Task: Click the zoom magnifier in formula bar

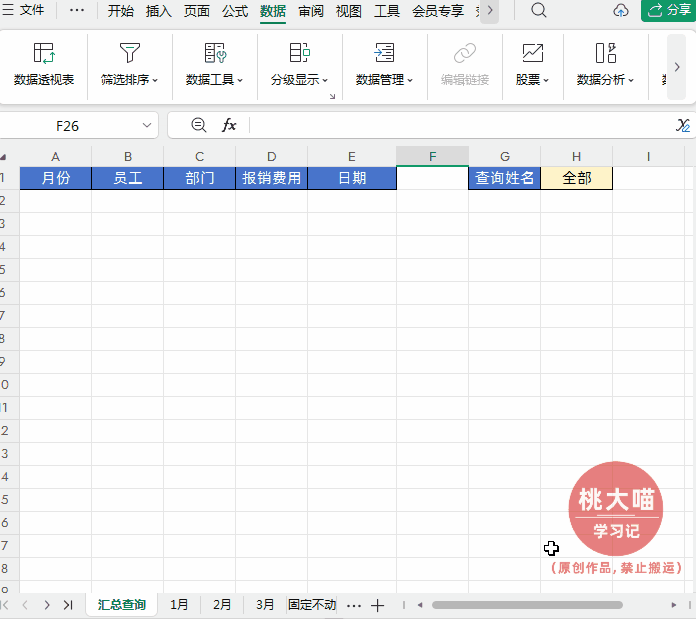Action: [x=198, y=126]
